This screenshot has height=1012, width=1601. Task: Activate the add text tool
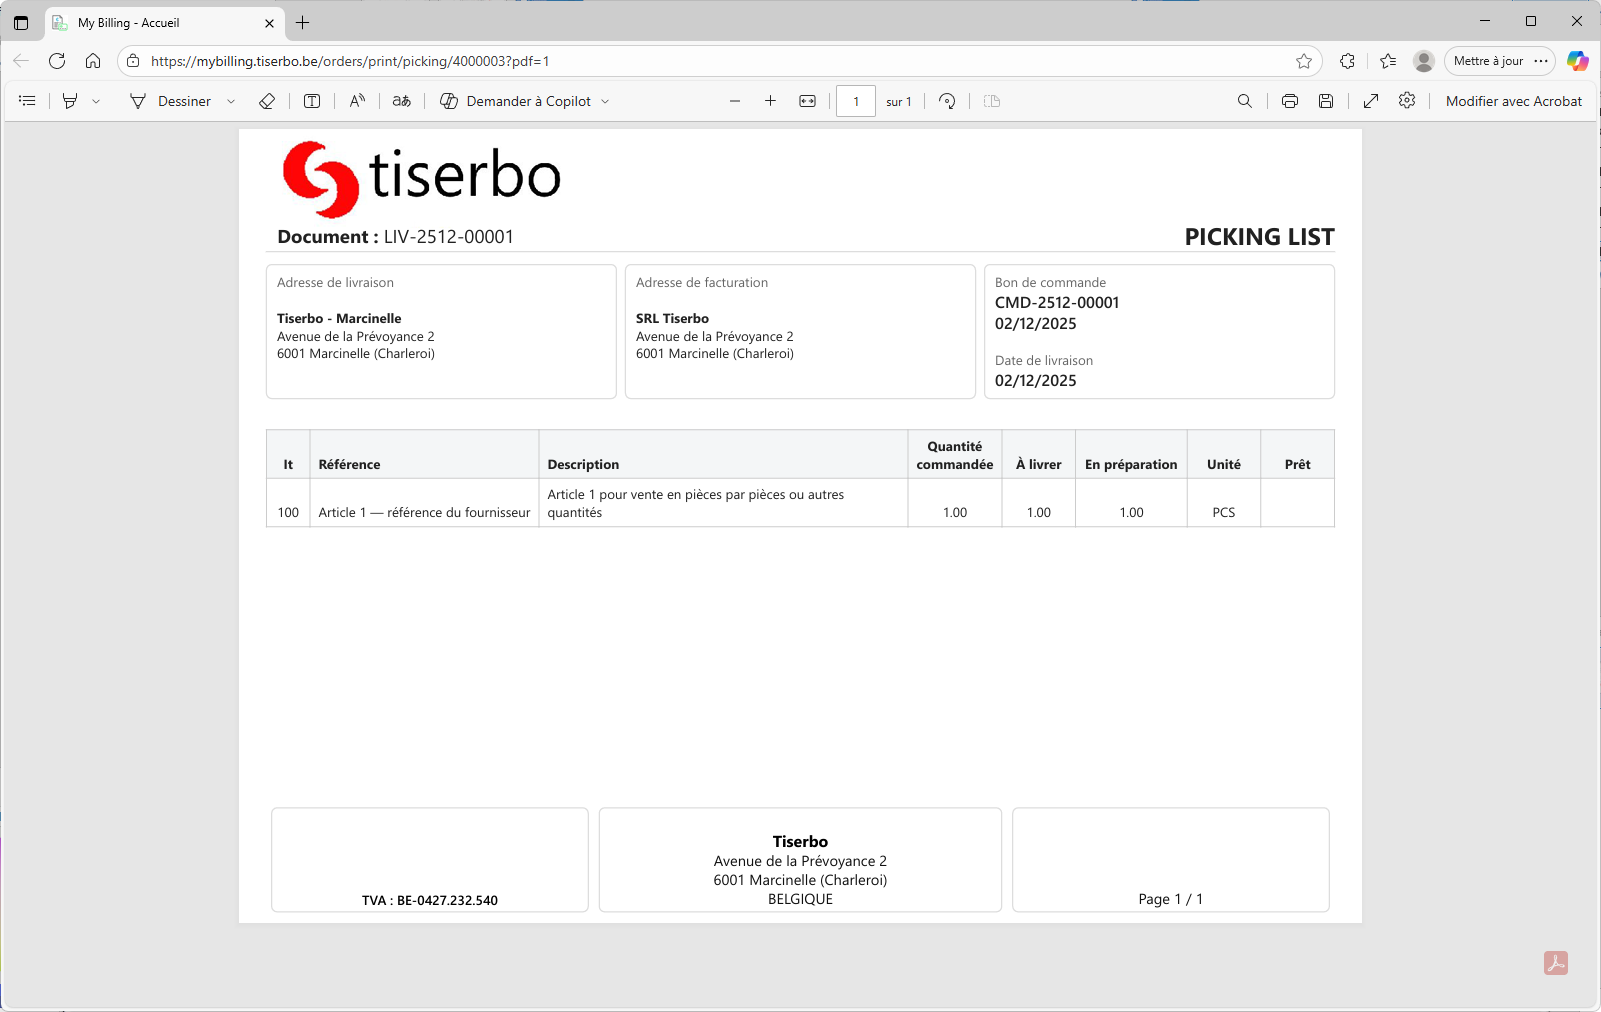[312, 101]
